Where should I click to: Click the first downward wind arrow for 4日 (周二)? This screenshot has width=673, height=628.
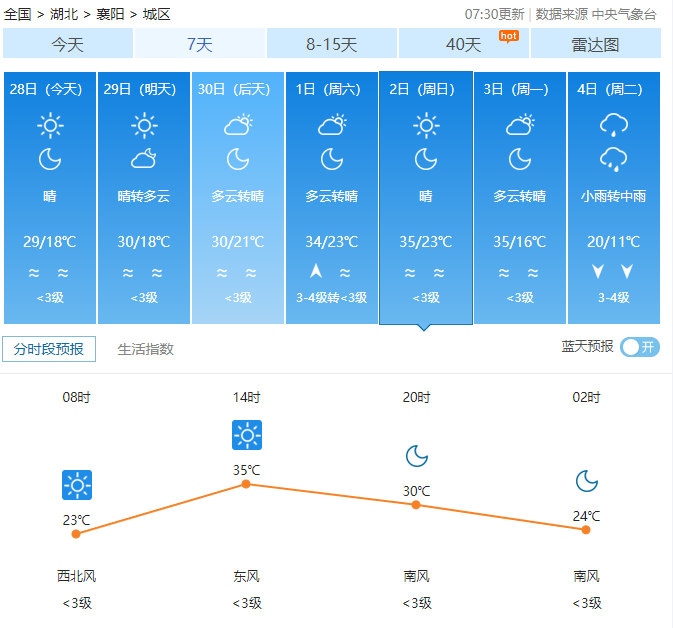point(598,271)
